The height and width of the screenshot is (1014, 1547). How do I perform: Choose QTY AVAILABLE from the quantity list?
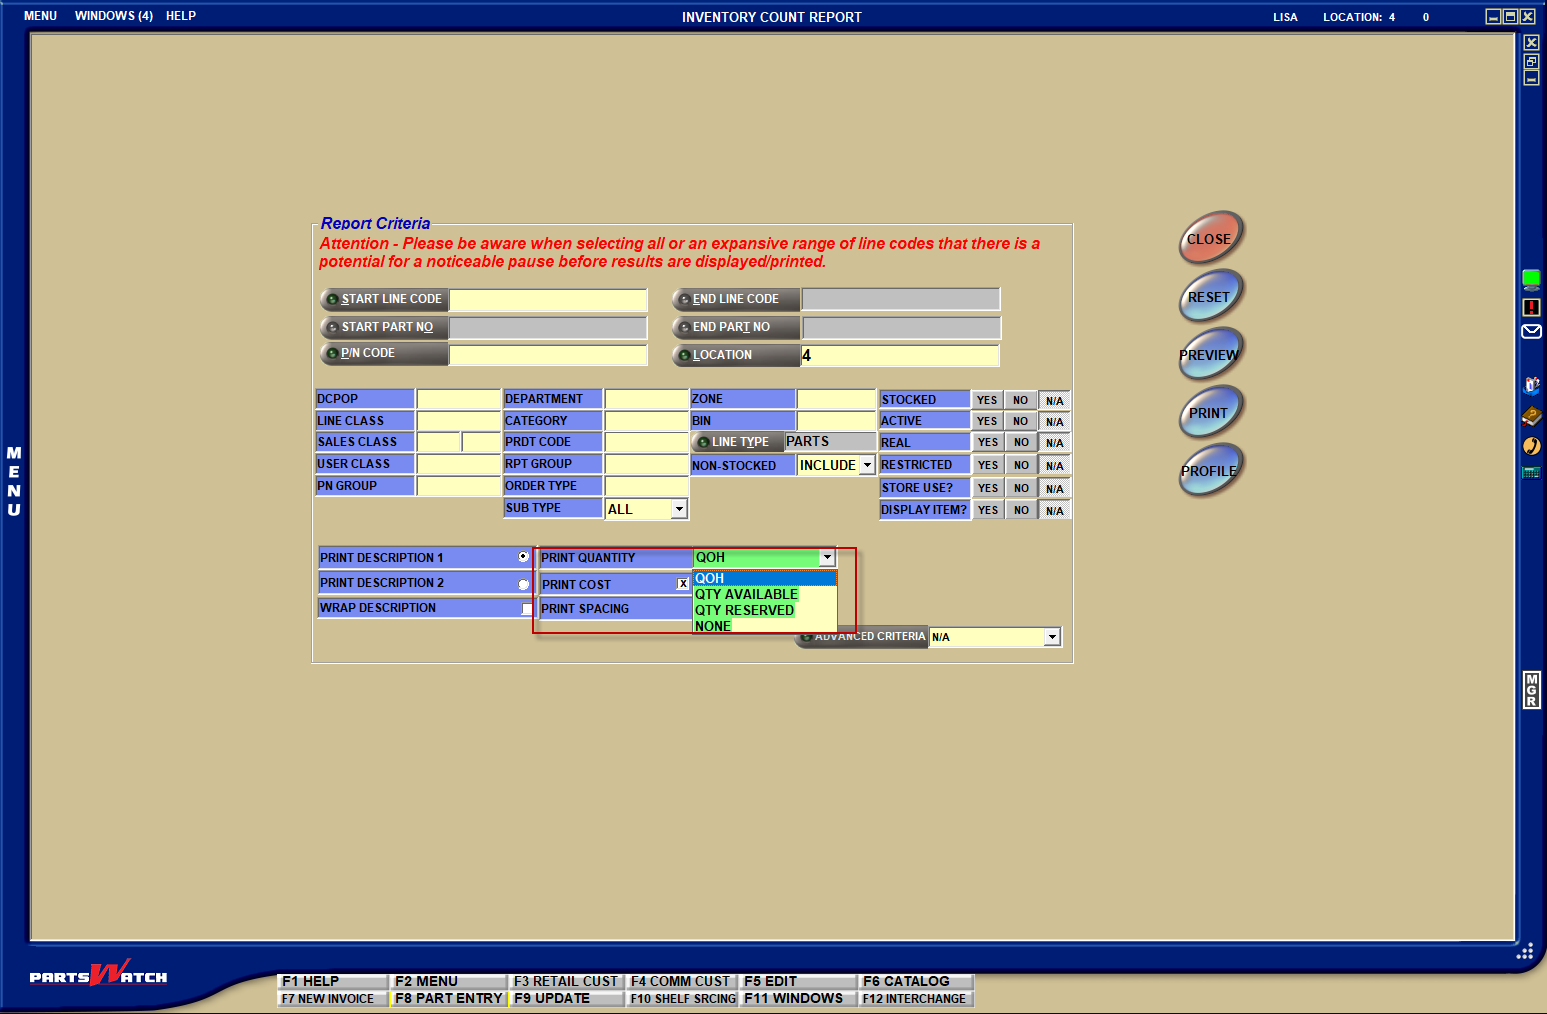tap(746, 594)
